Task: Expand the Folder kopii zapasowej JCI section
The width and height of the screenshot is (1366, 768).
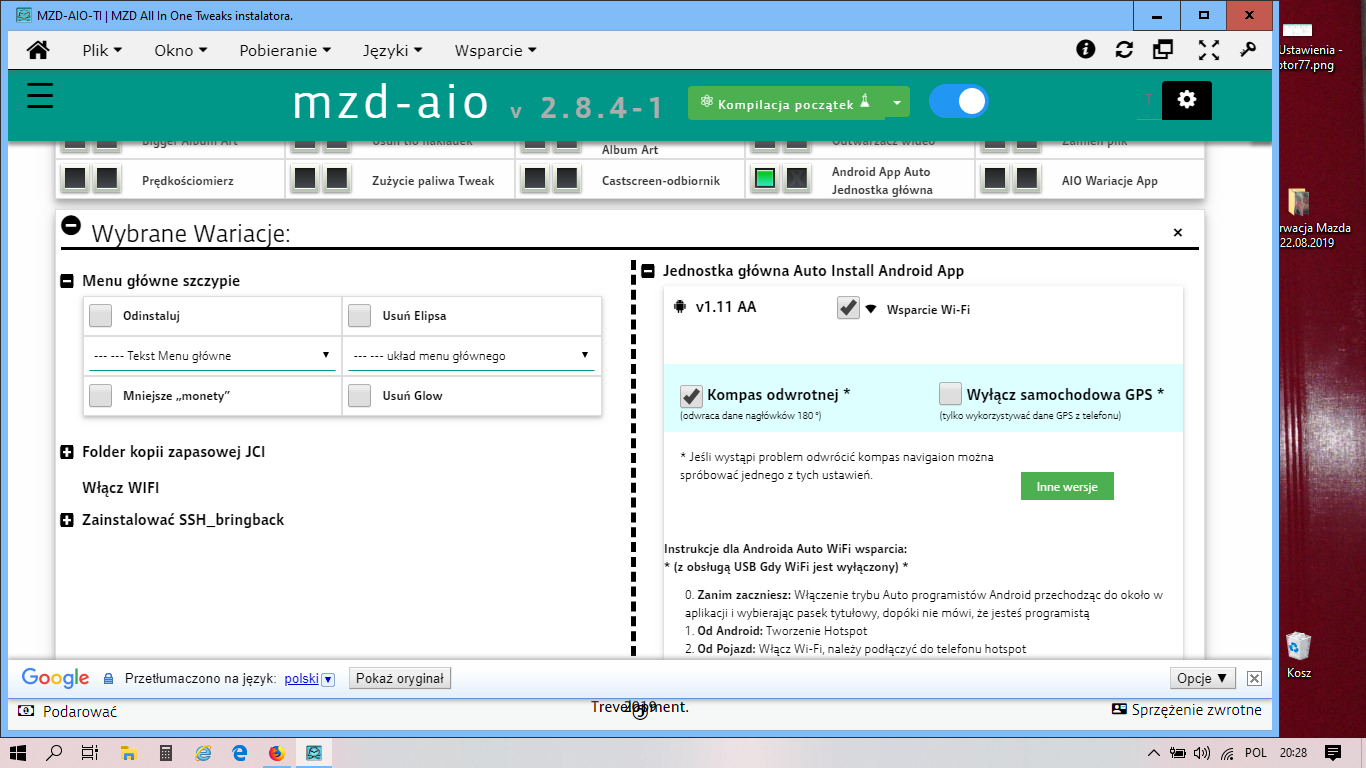Action: coord(68,452)
